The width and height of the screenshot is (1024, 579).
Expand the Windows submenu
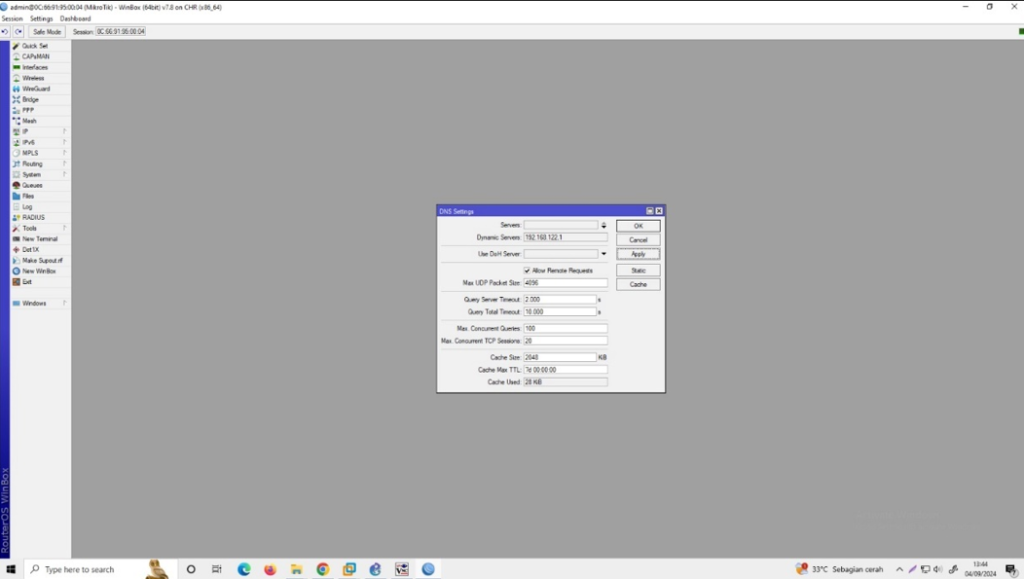(x=40, y=304)
